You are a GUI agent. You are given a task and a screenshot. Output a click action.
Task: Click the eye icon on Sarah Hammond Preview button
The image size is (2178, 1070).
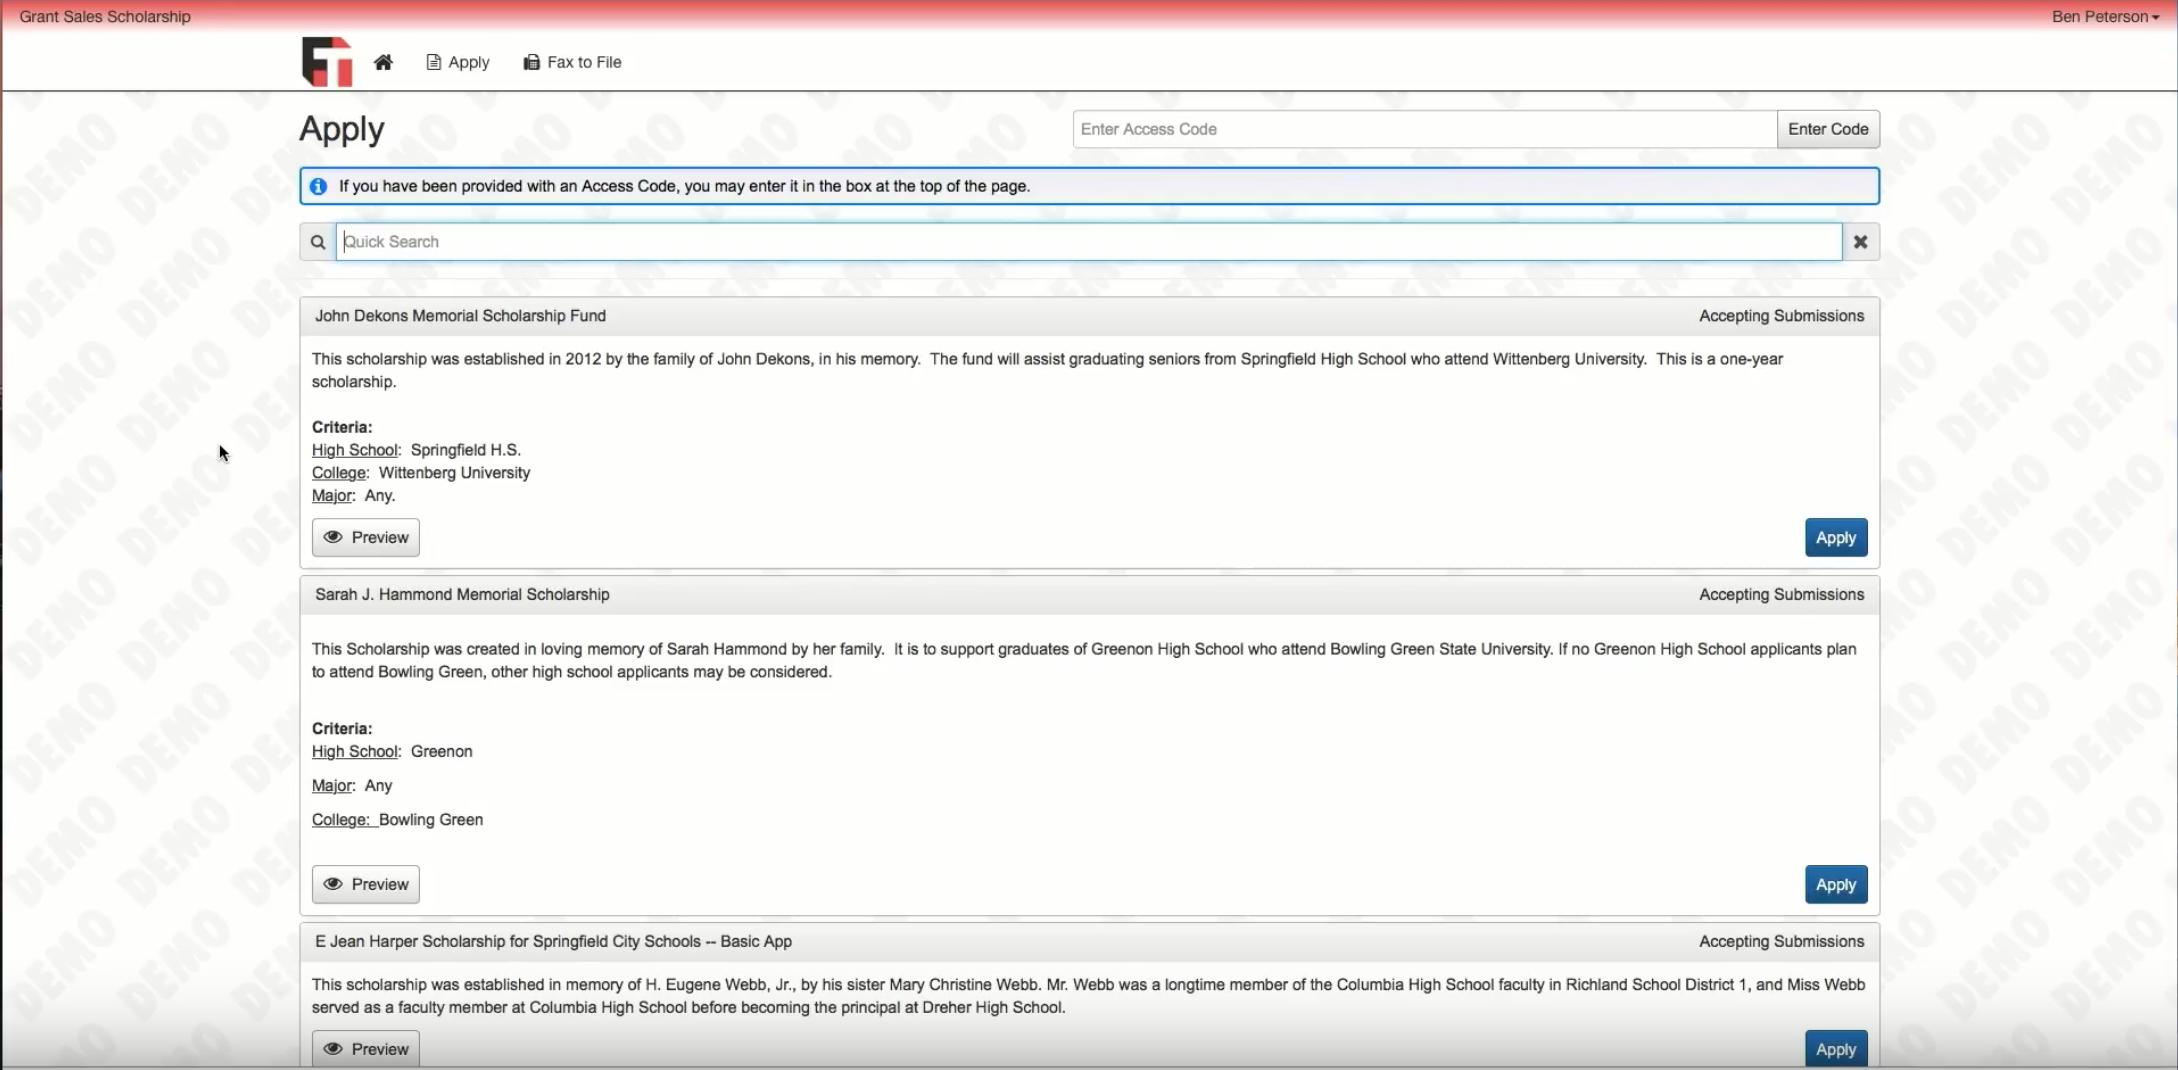coord(334,884)
